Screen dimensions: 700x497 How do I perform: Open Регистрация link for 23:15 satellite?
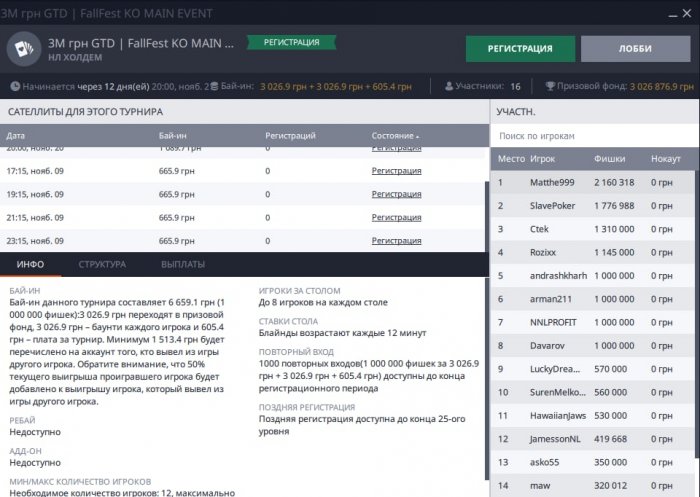point(396,241)
